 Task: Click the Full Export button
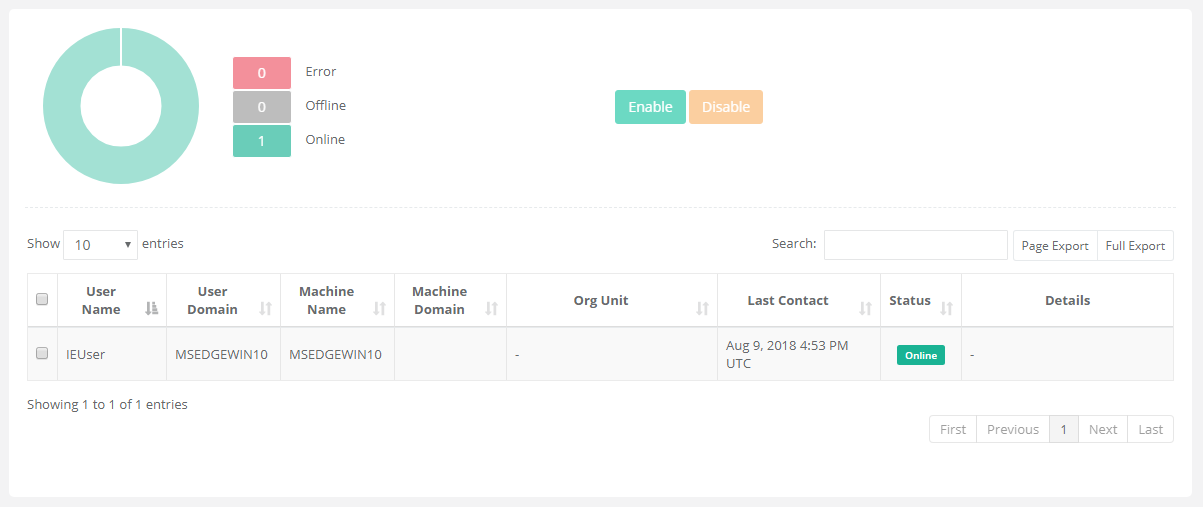[x=1135, y=246]
